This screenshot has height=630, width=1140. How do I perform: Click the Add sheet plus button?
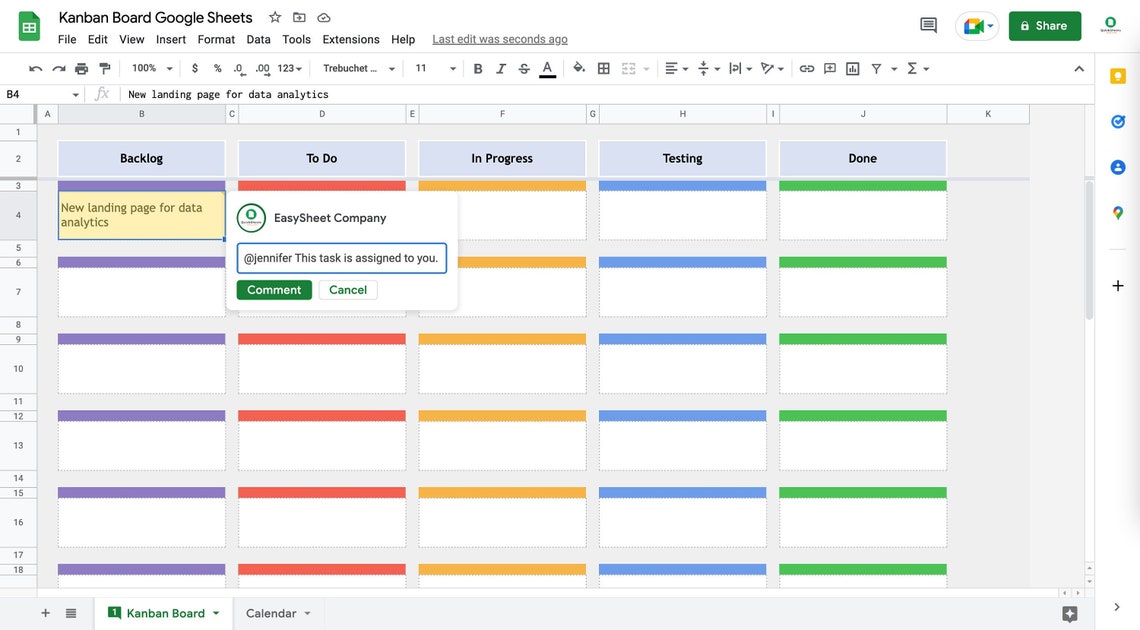(45, 613)
